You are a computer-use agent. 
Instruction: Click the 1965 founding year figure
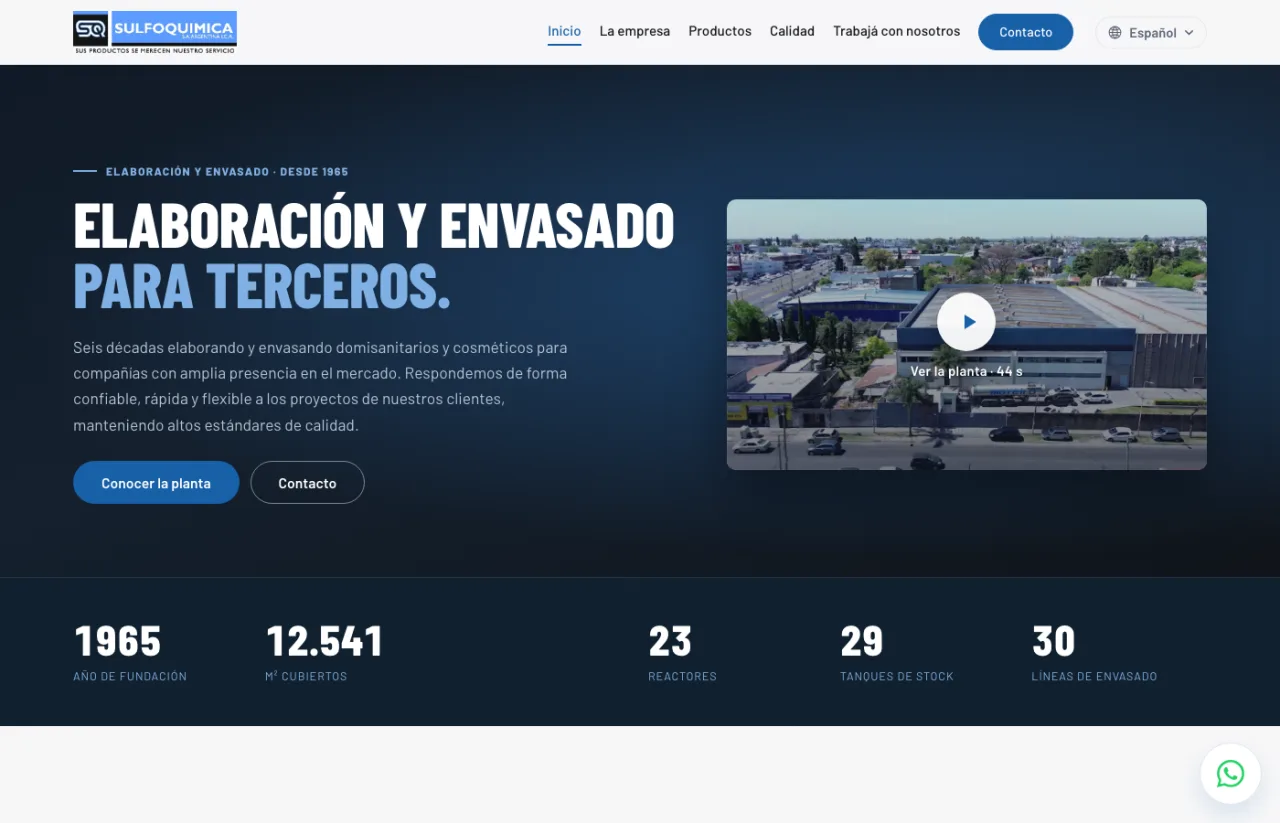pos(118,641)
